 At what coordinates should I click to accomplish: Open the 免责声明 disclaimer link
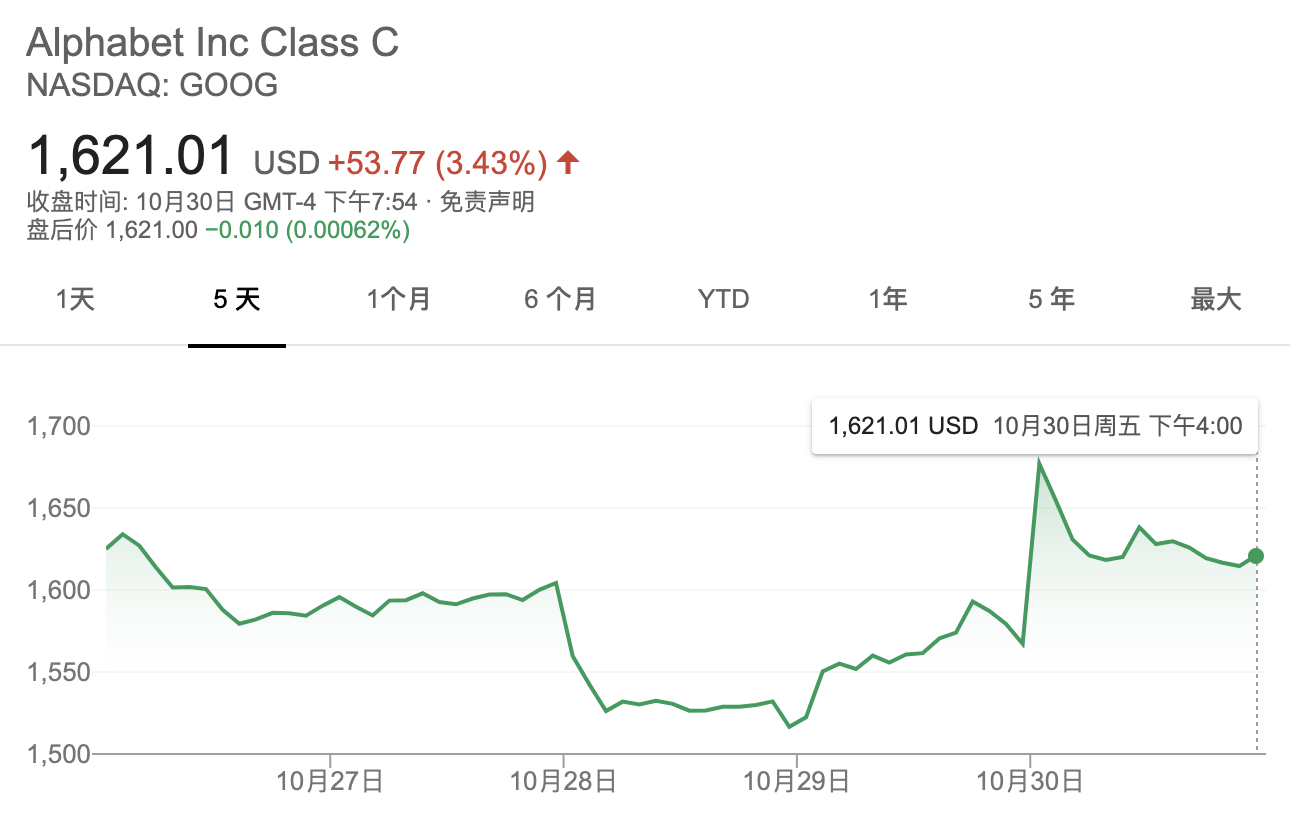(x=487, y=202)
